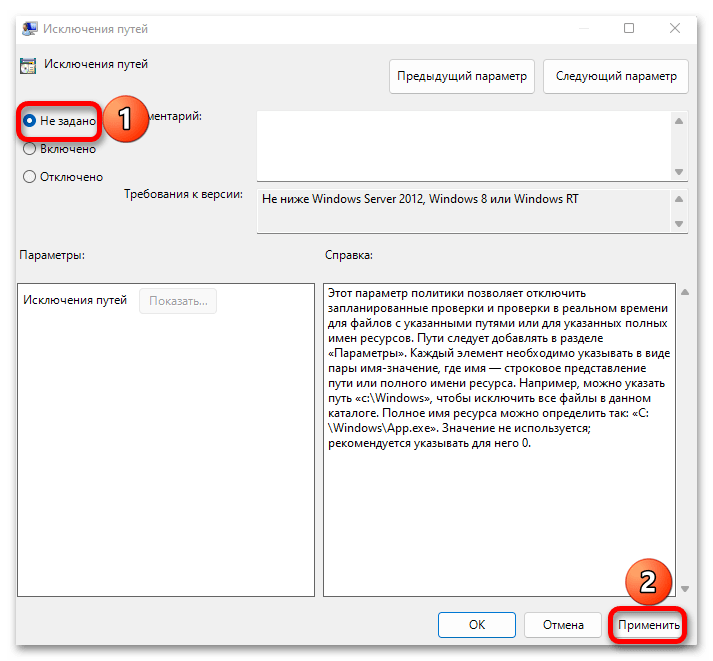Click inside the comment text field
The height and width of the screenshot is (661, 713).
[x=463, y=146]
